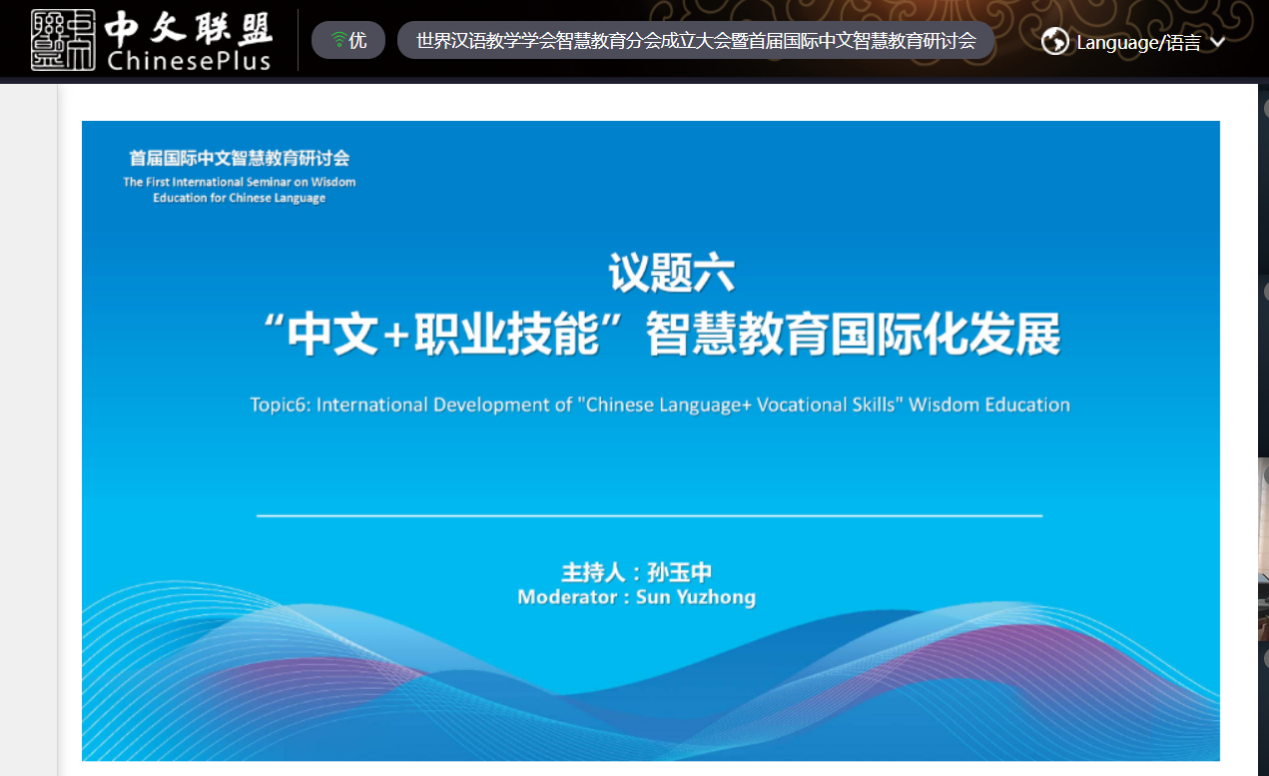Click the 主持人：孙玉中 Chinese moderator line
Screen dimensions: 1269x776
pos(636,572)
